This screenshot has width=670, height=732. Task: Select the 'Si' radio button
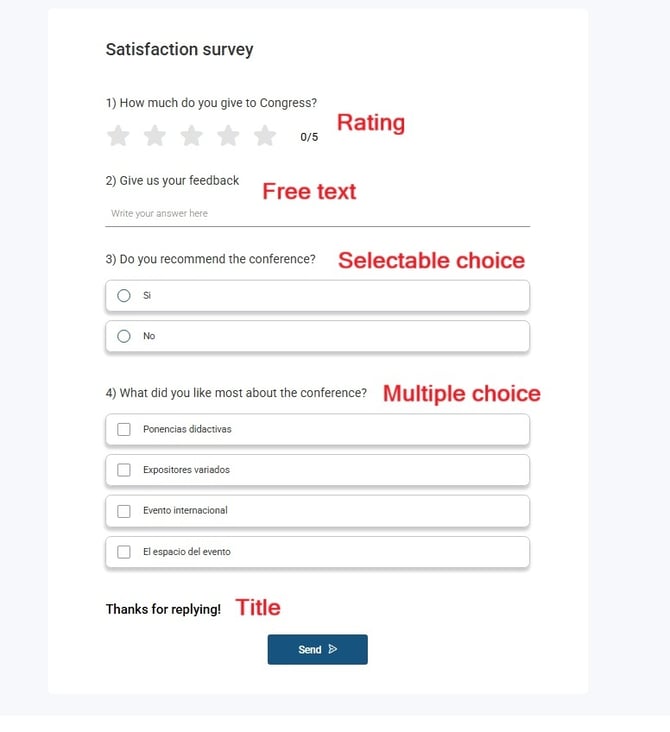(x=124, y=295)
